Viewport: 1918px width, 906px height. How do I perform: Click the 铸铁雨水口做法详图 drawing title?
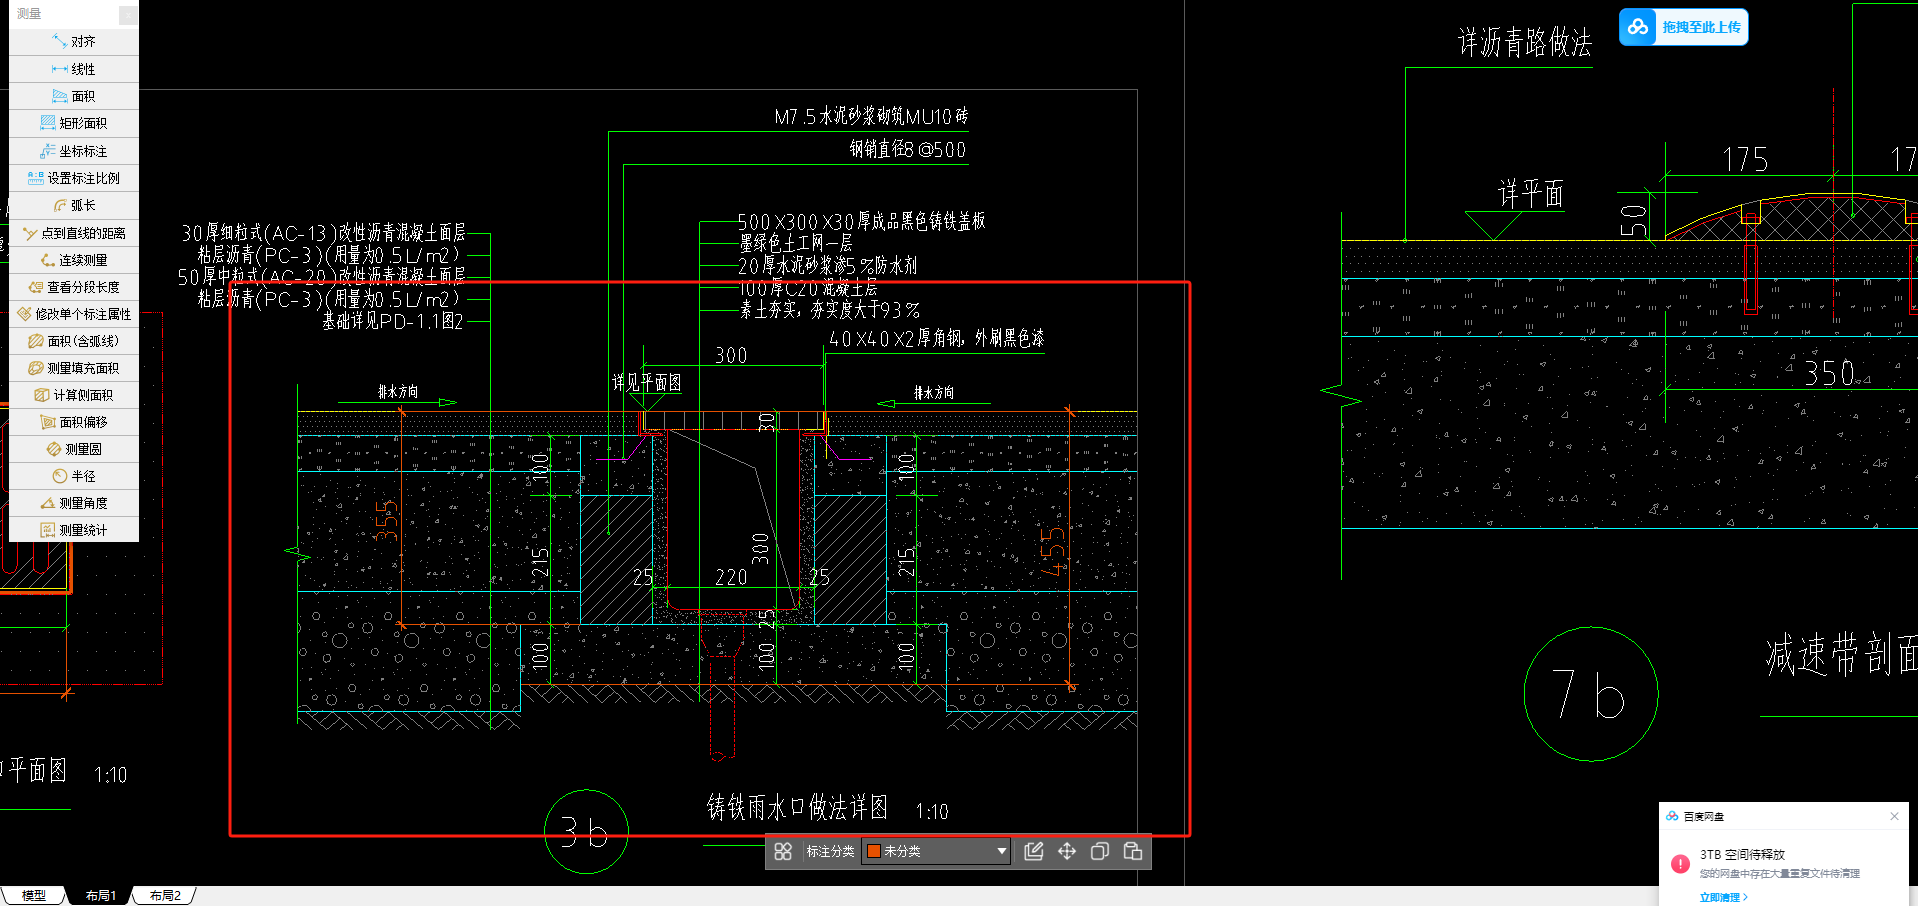point(797,807)
